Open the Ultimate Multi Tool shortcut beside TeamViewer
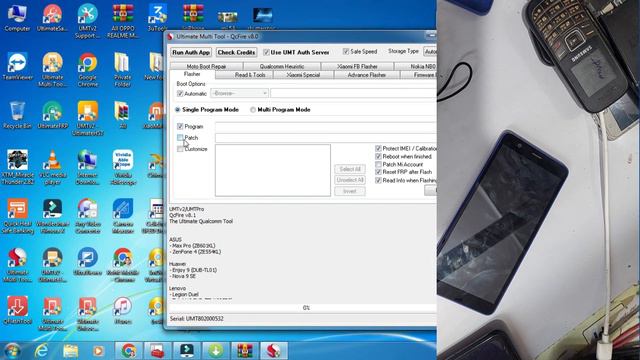The image size is (640, 360). tap(52, 70)
